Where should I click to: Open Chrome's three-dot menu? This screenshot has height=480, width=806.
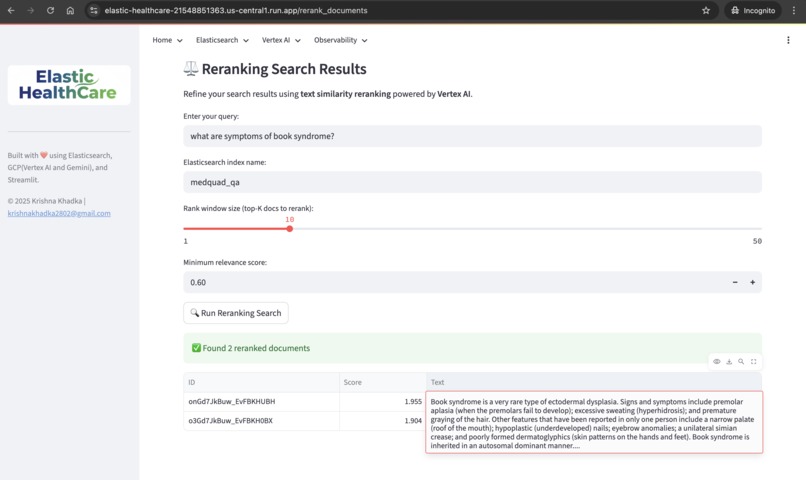pyautogui.click(x=794, y=10)
